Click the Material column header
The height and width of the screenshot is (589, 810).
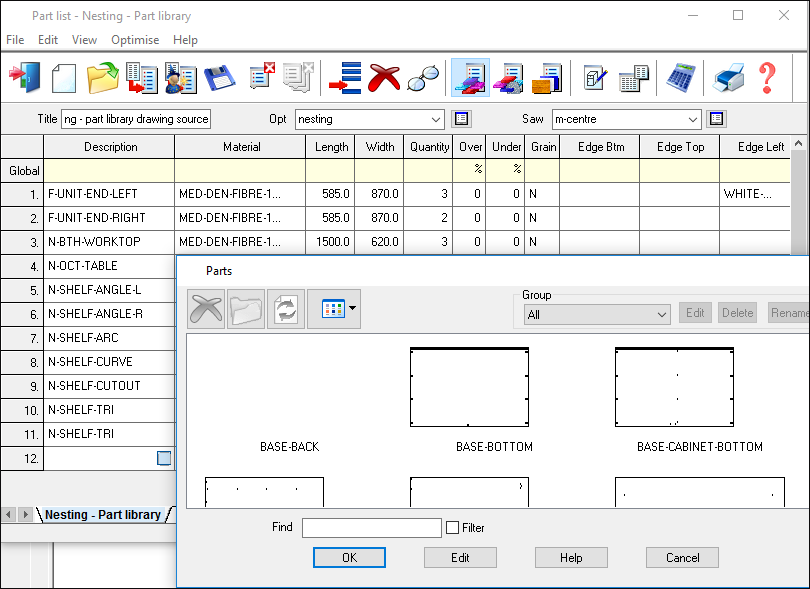240,147
